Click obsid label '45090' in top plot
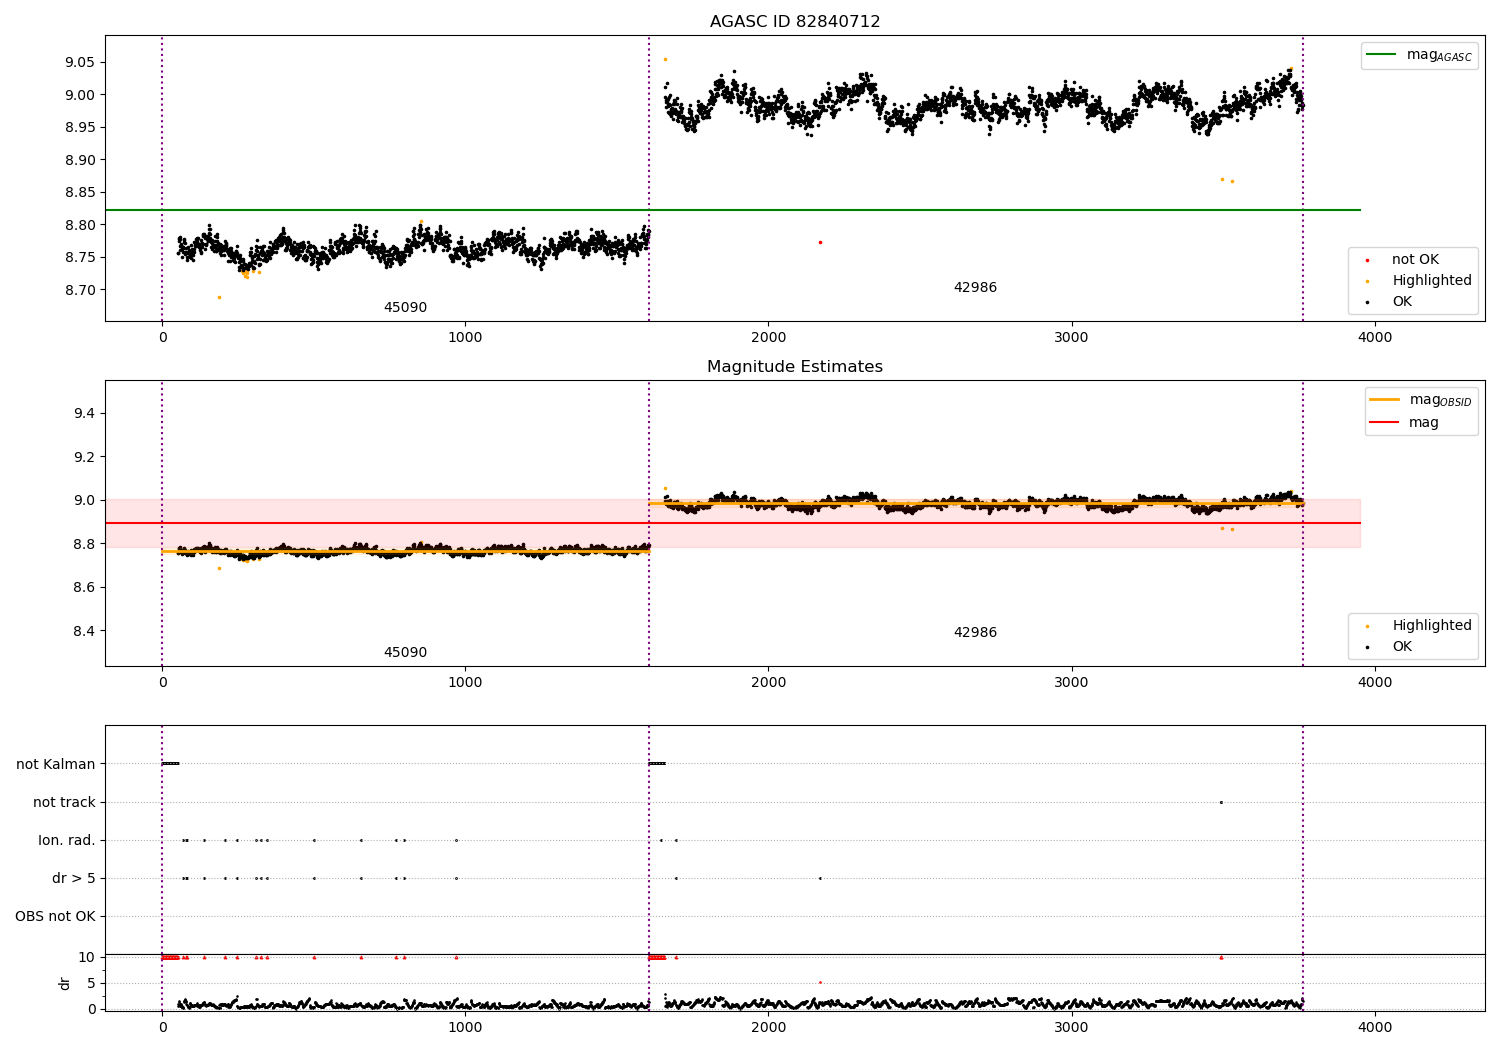Screen dimensions: 1500x1050 (405, 308)
